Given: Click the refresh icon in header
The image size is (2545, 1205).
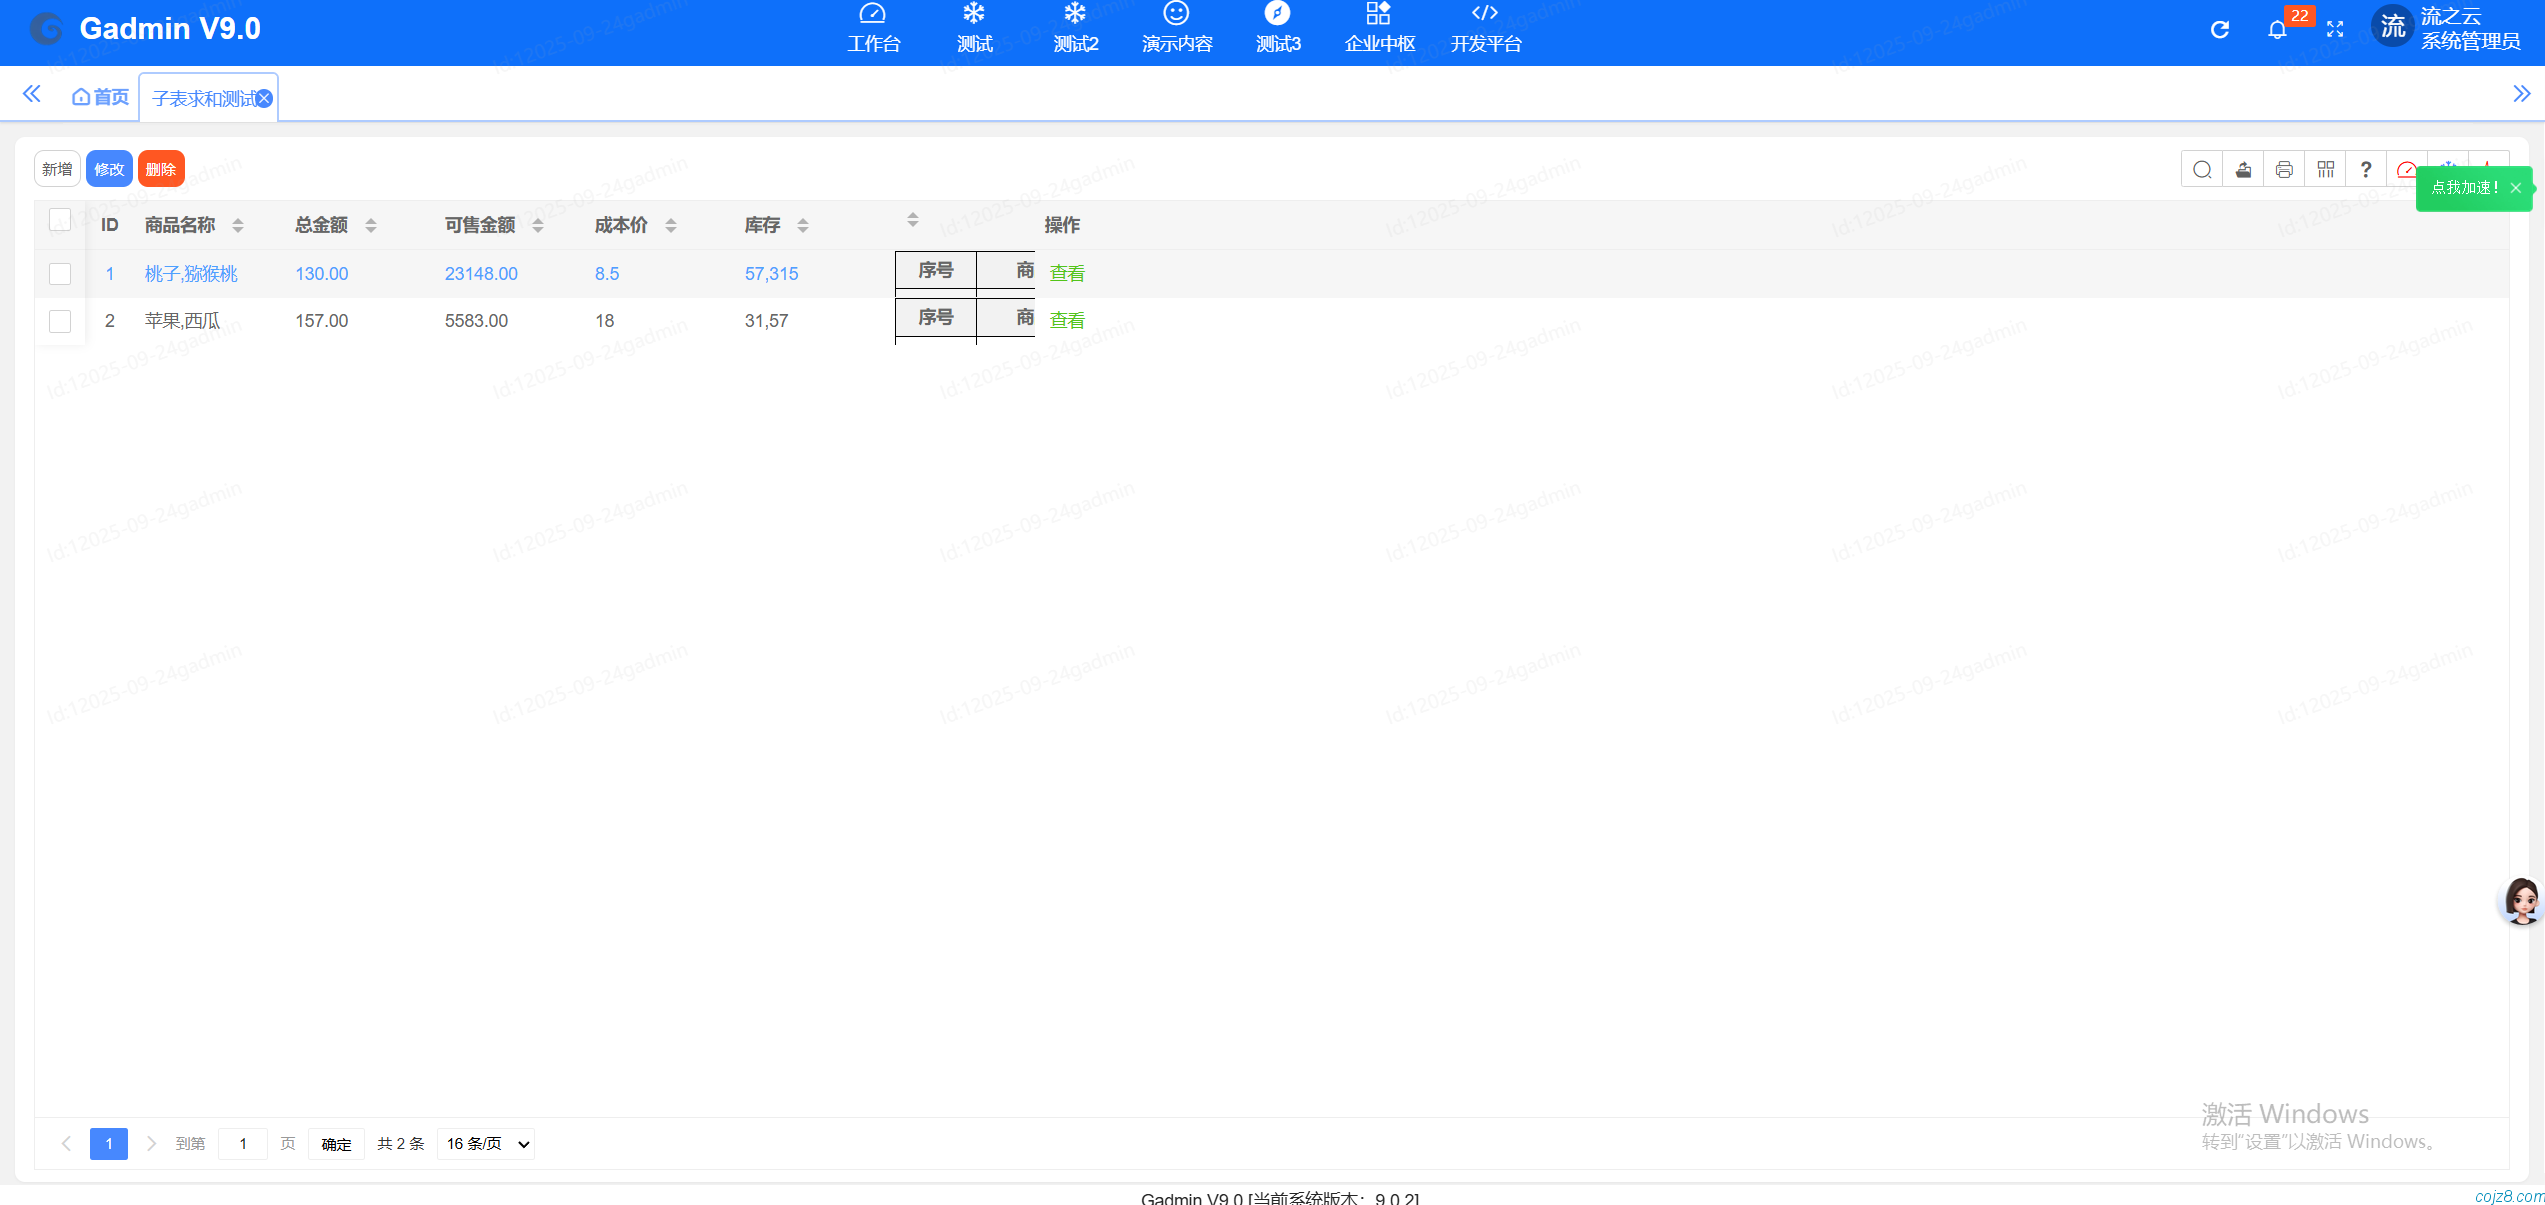Looking at the screenshot, I should [x=2219, y=30].
